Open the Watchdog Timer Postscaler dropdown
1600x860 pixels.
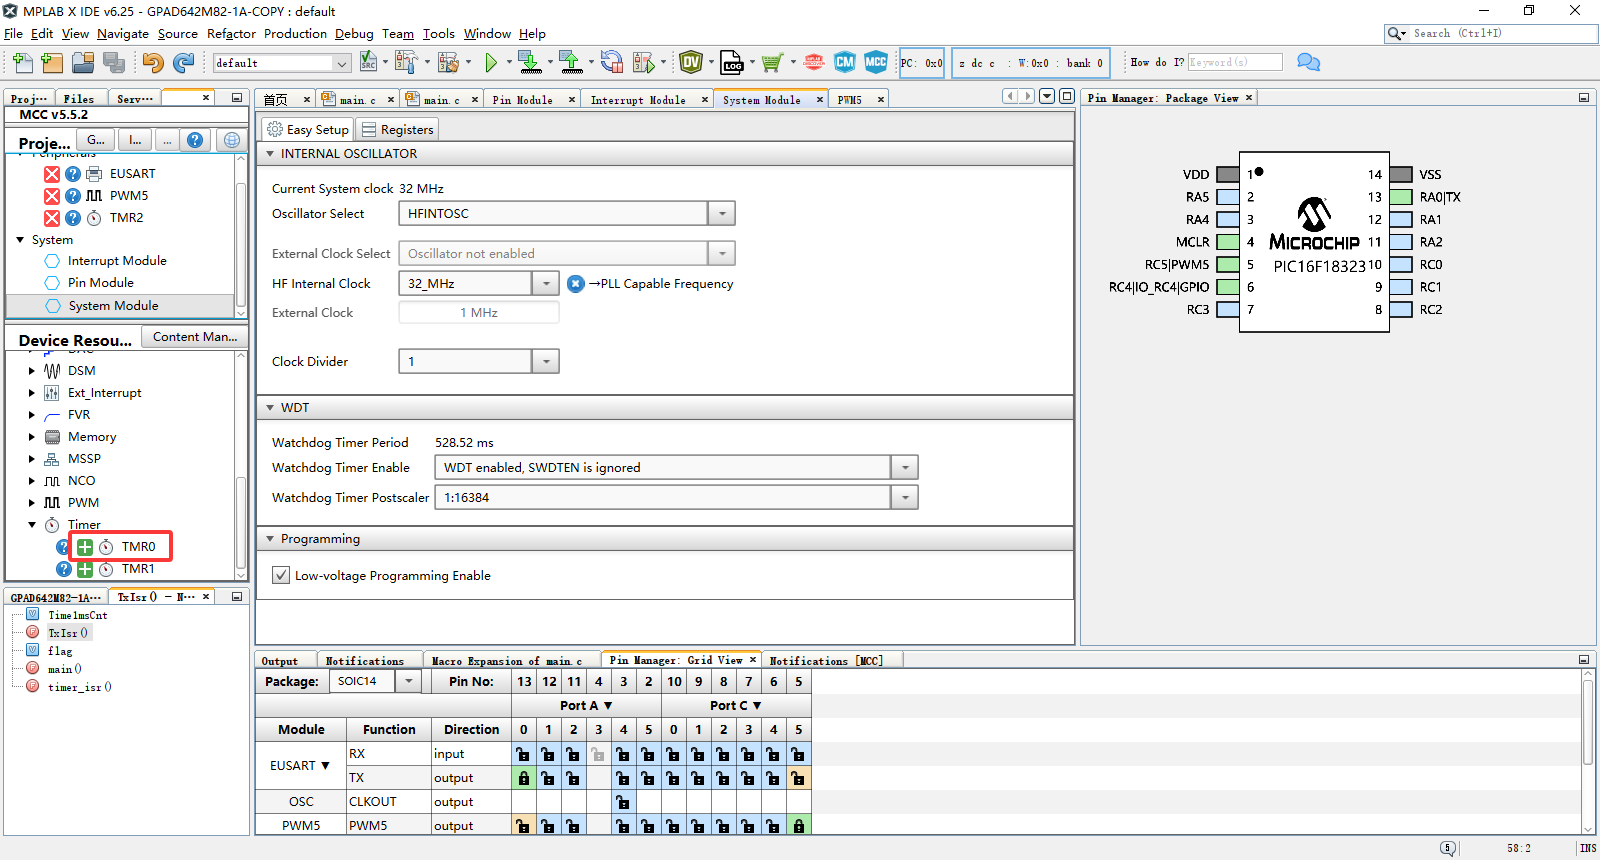pos(904,497)
